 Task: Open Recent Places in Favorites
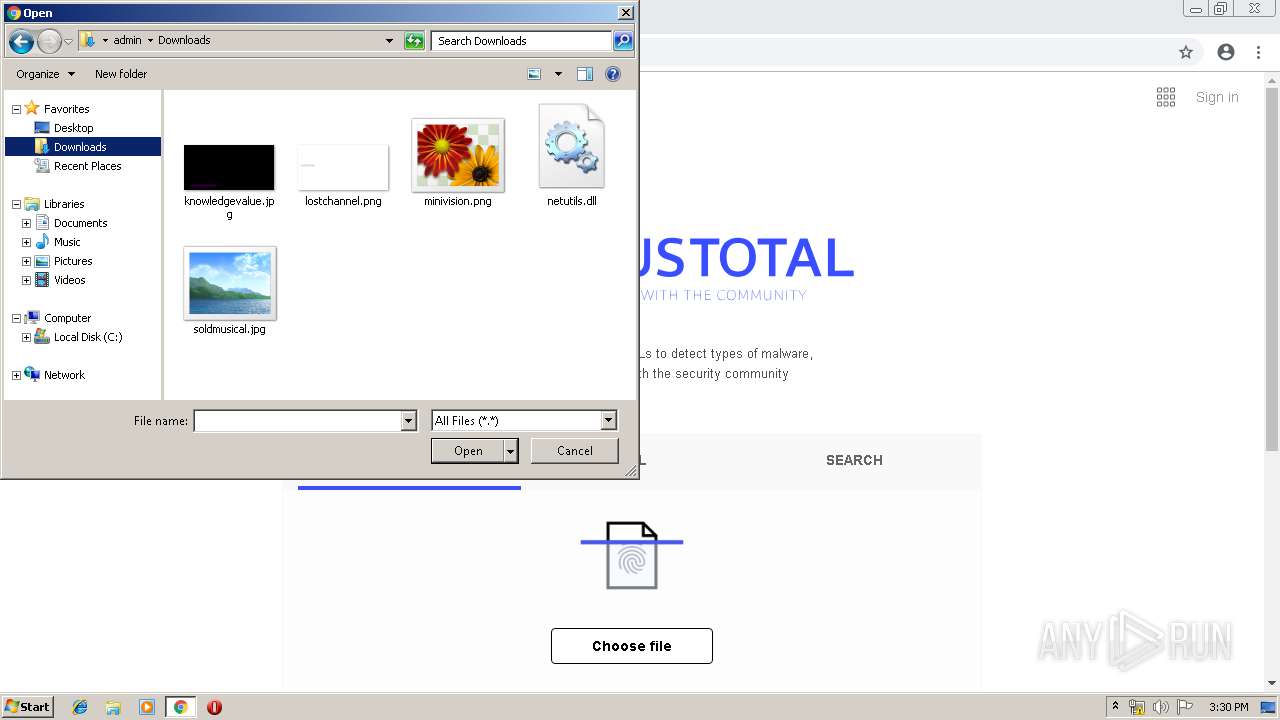point(87,166)
